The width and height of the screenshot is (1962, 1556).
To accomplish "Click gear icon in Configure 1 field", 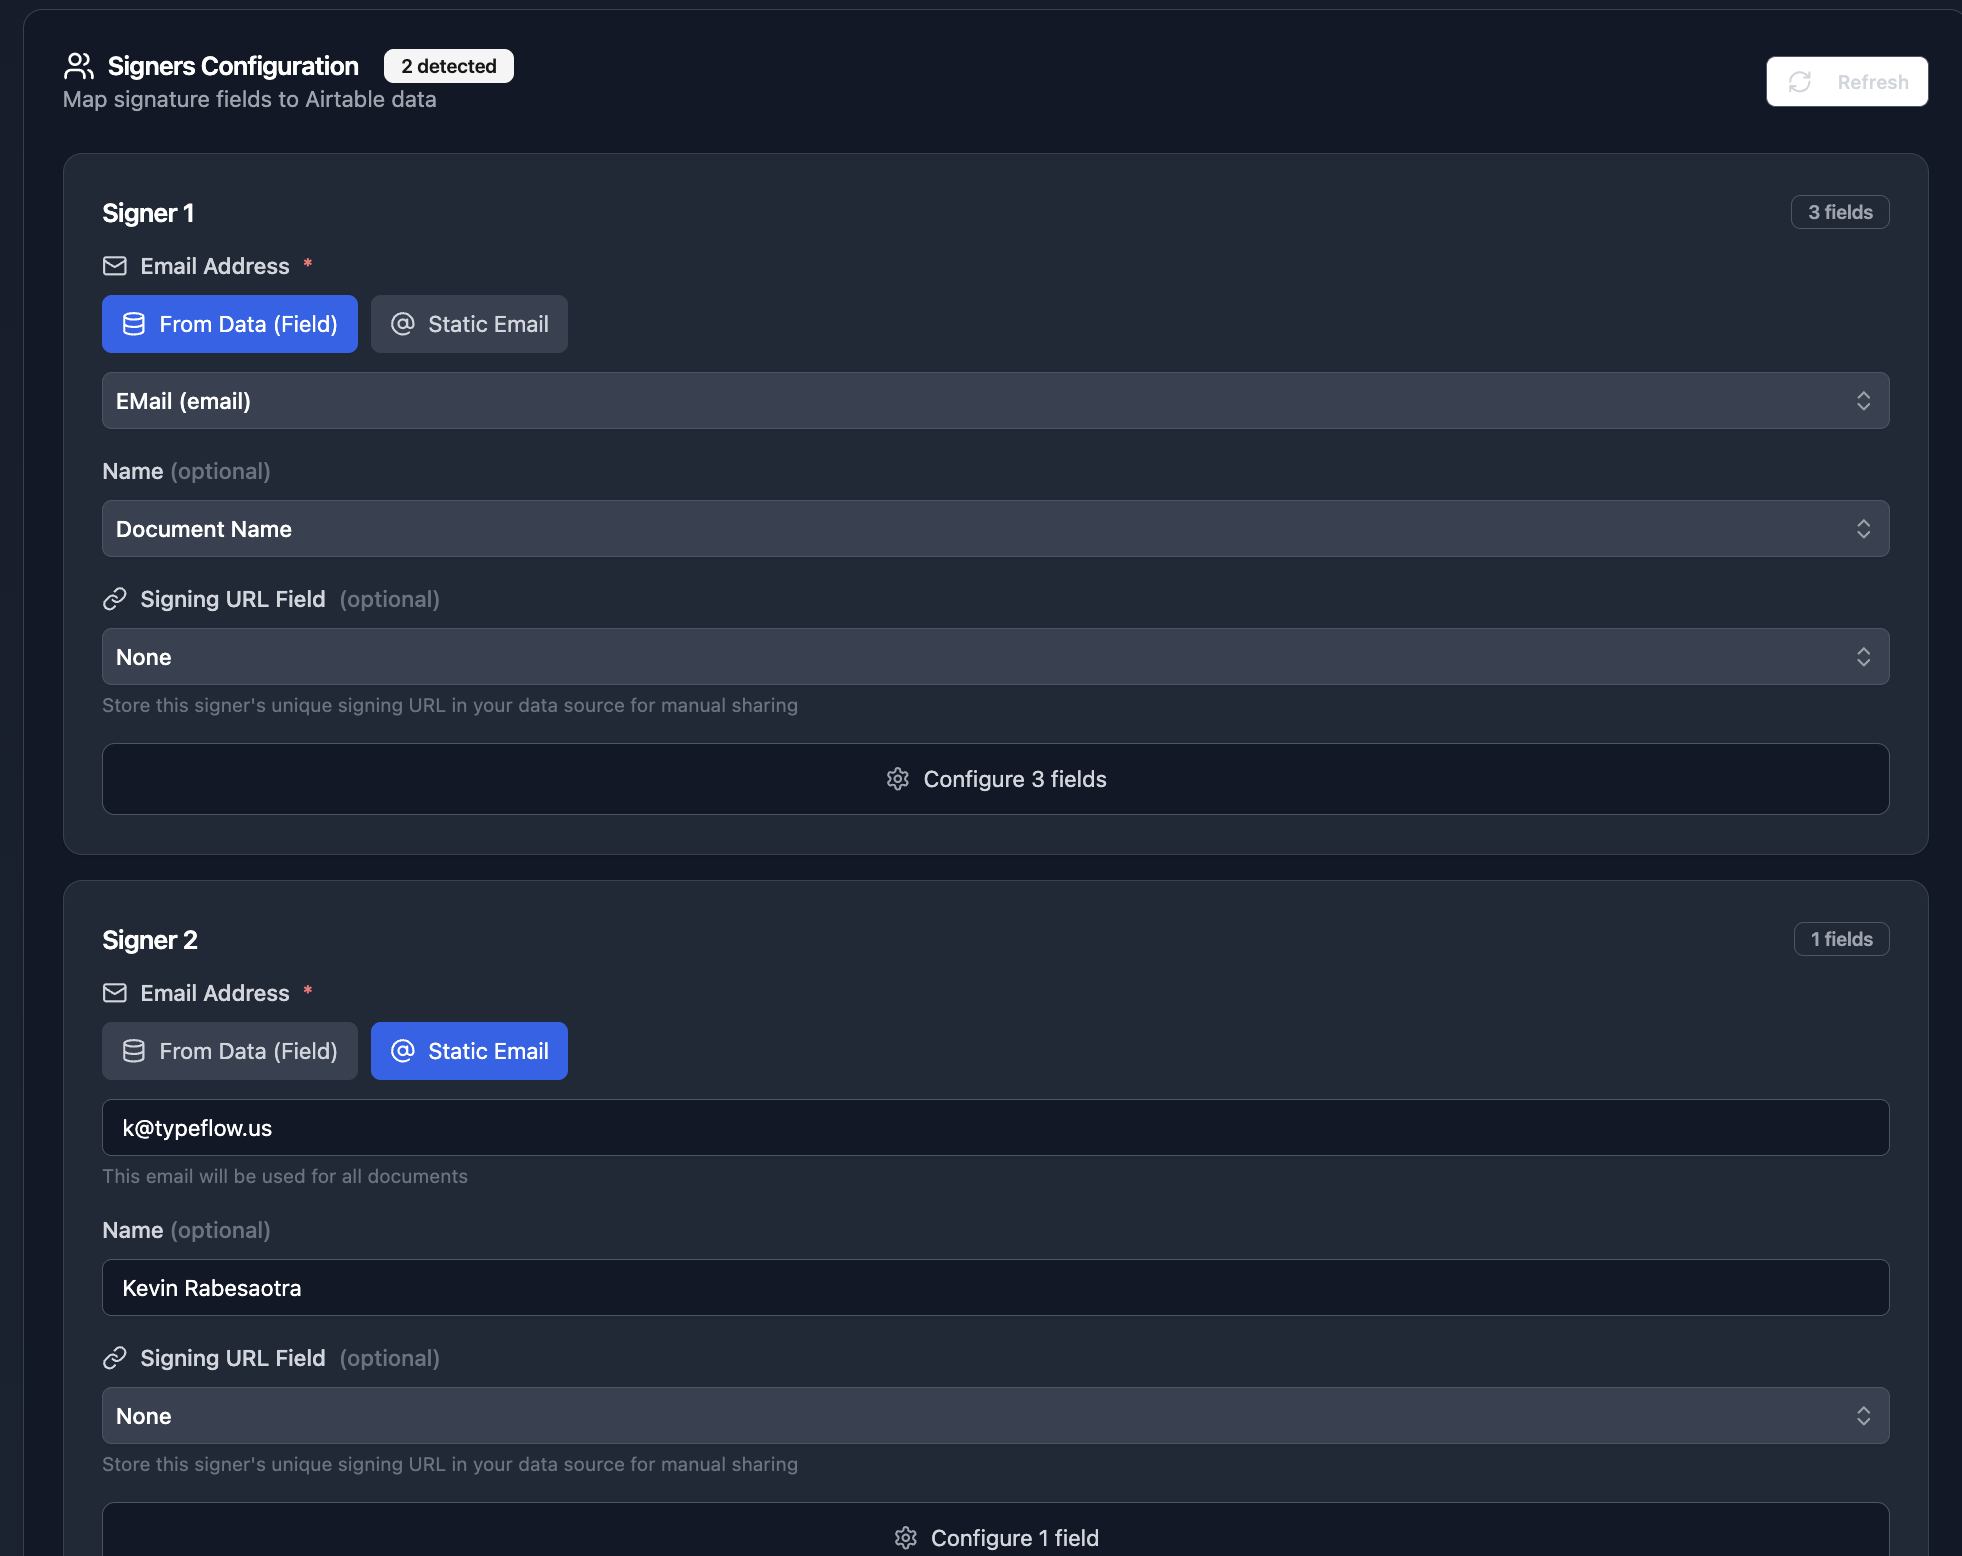I will [906, 1538].
